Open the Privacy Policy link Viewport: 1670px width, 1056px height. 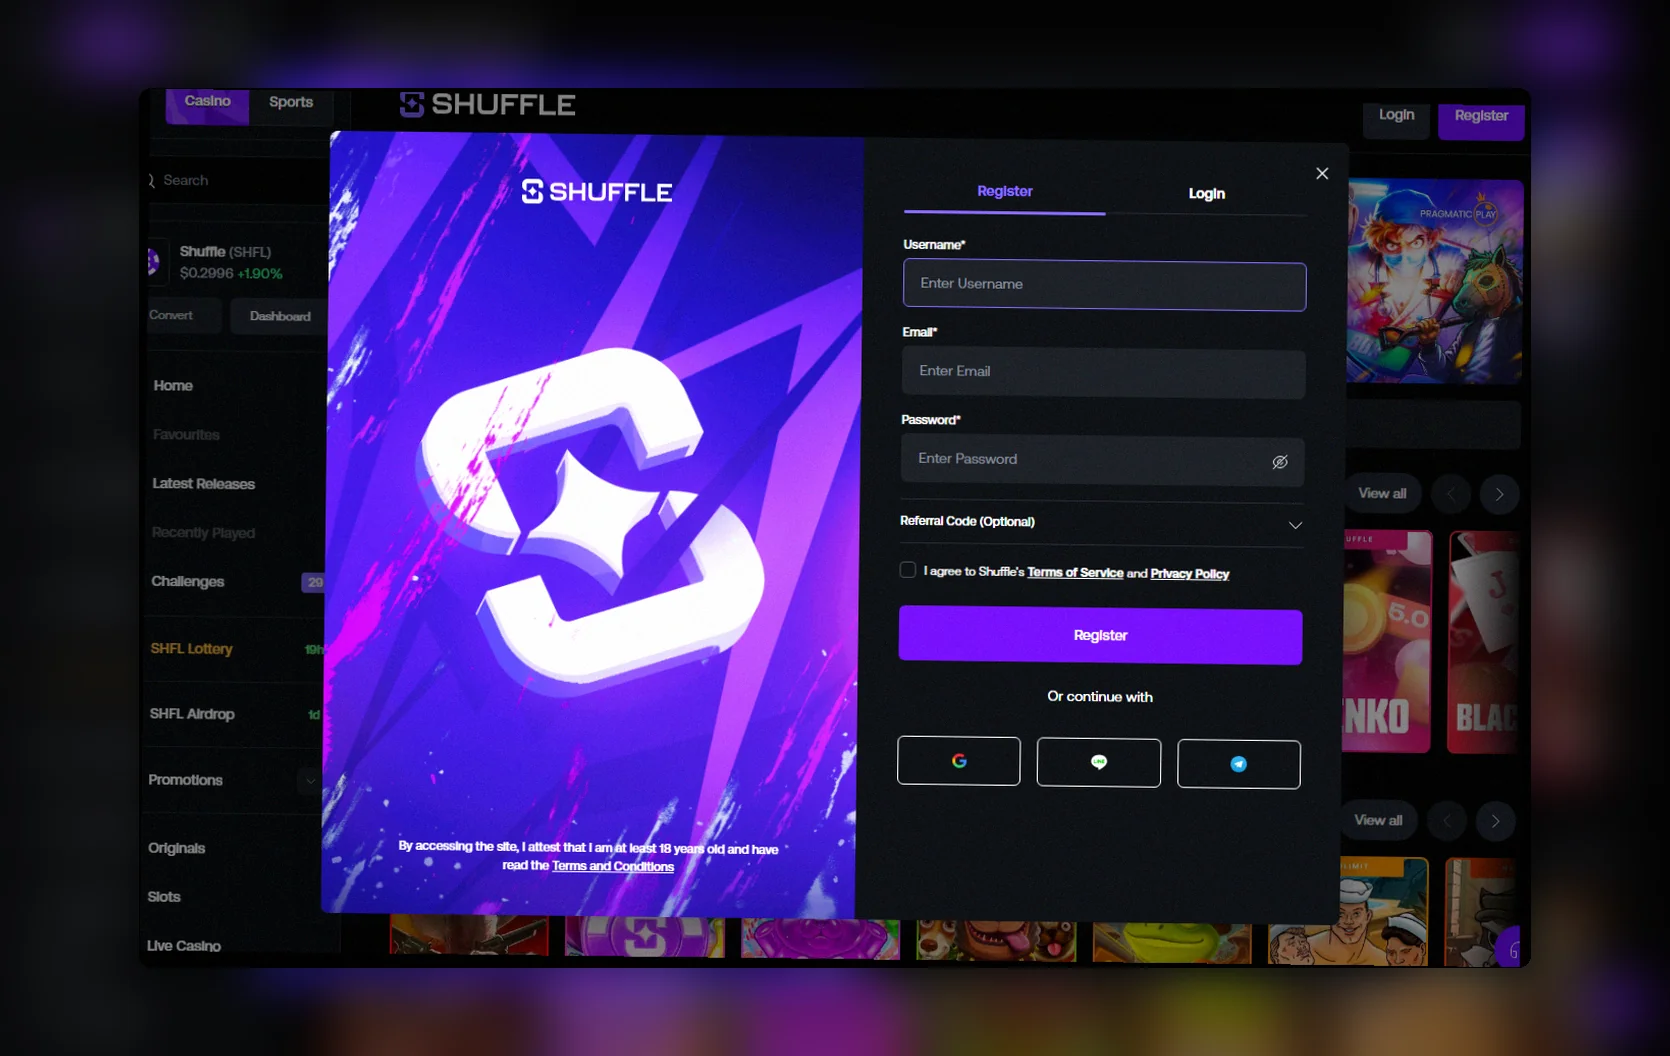tap(1189, 574)
